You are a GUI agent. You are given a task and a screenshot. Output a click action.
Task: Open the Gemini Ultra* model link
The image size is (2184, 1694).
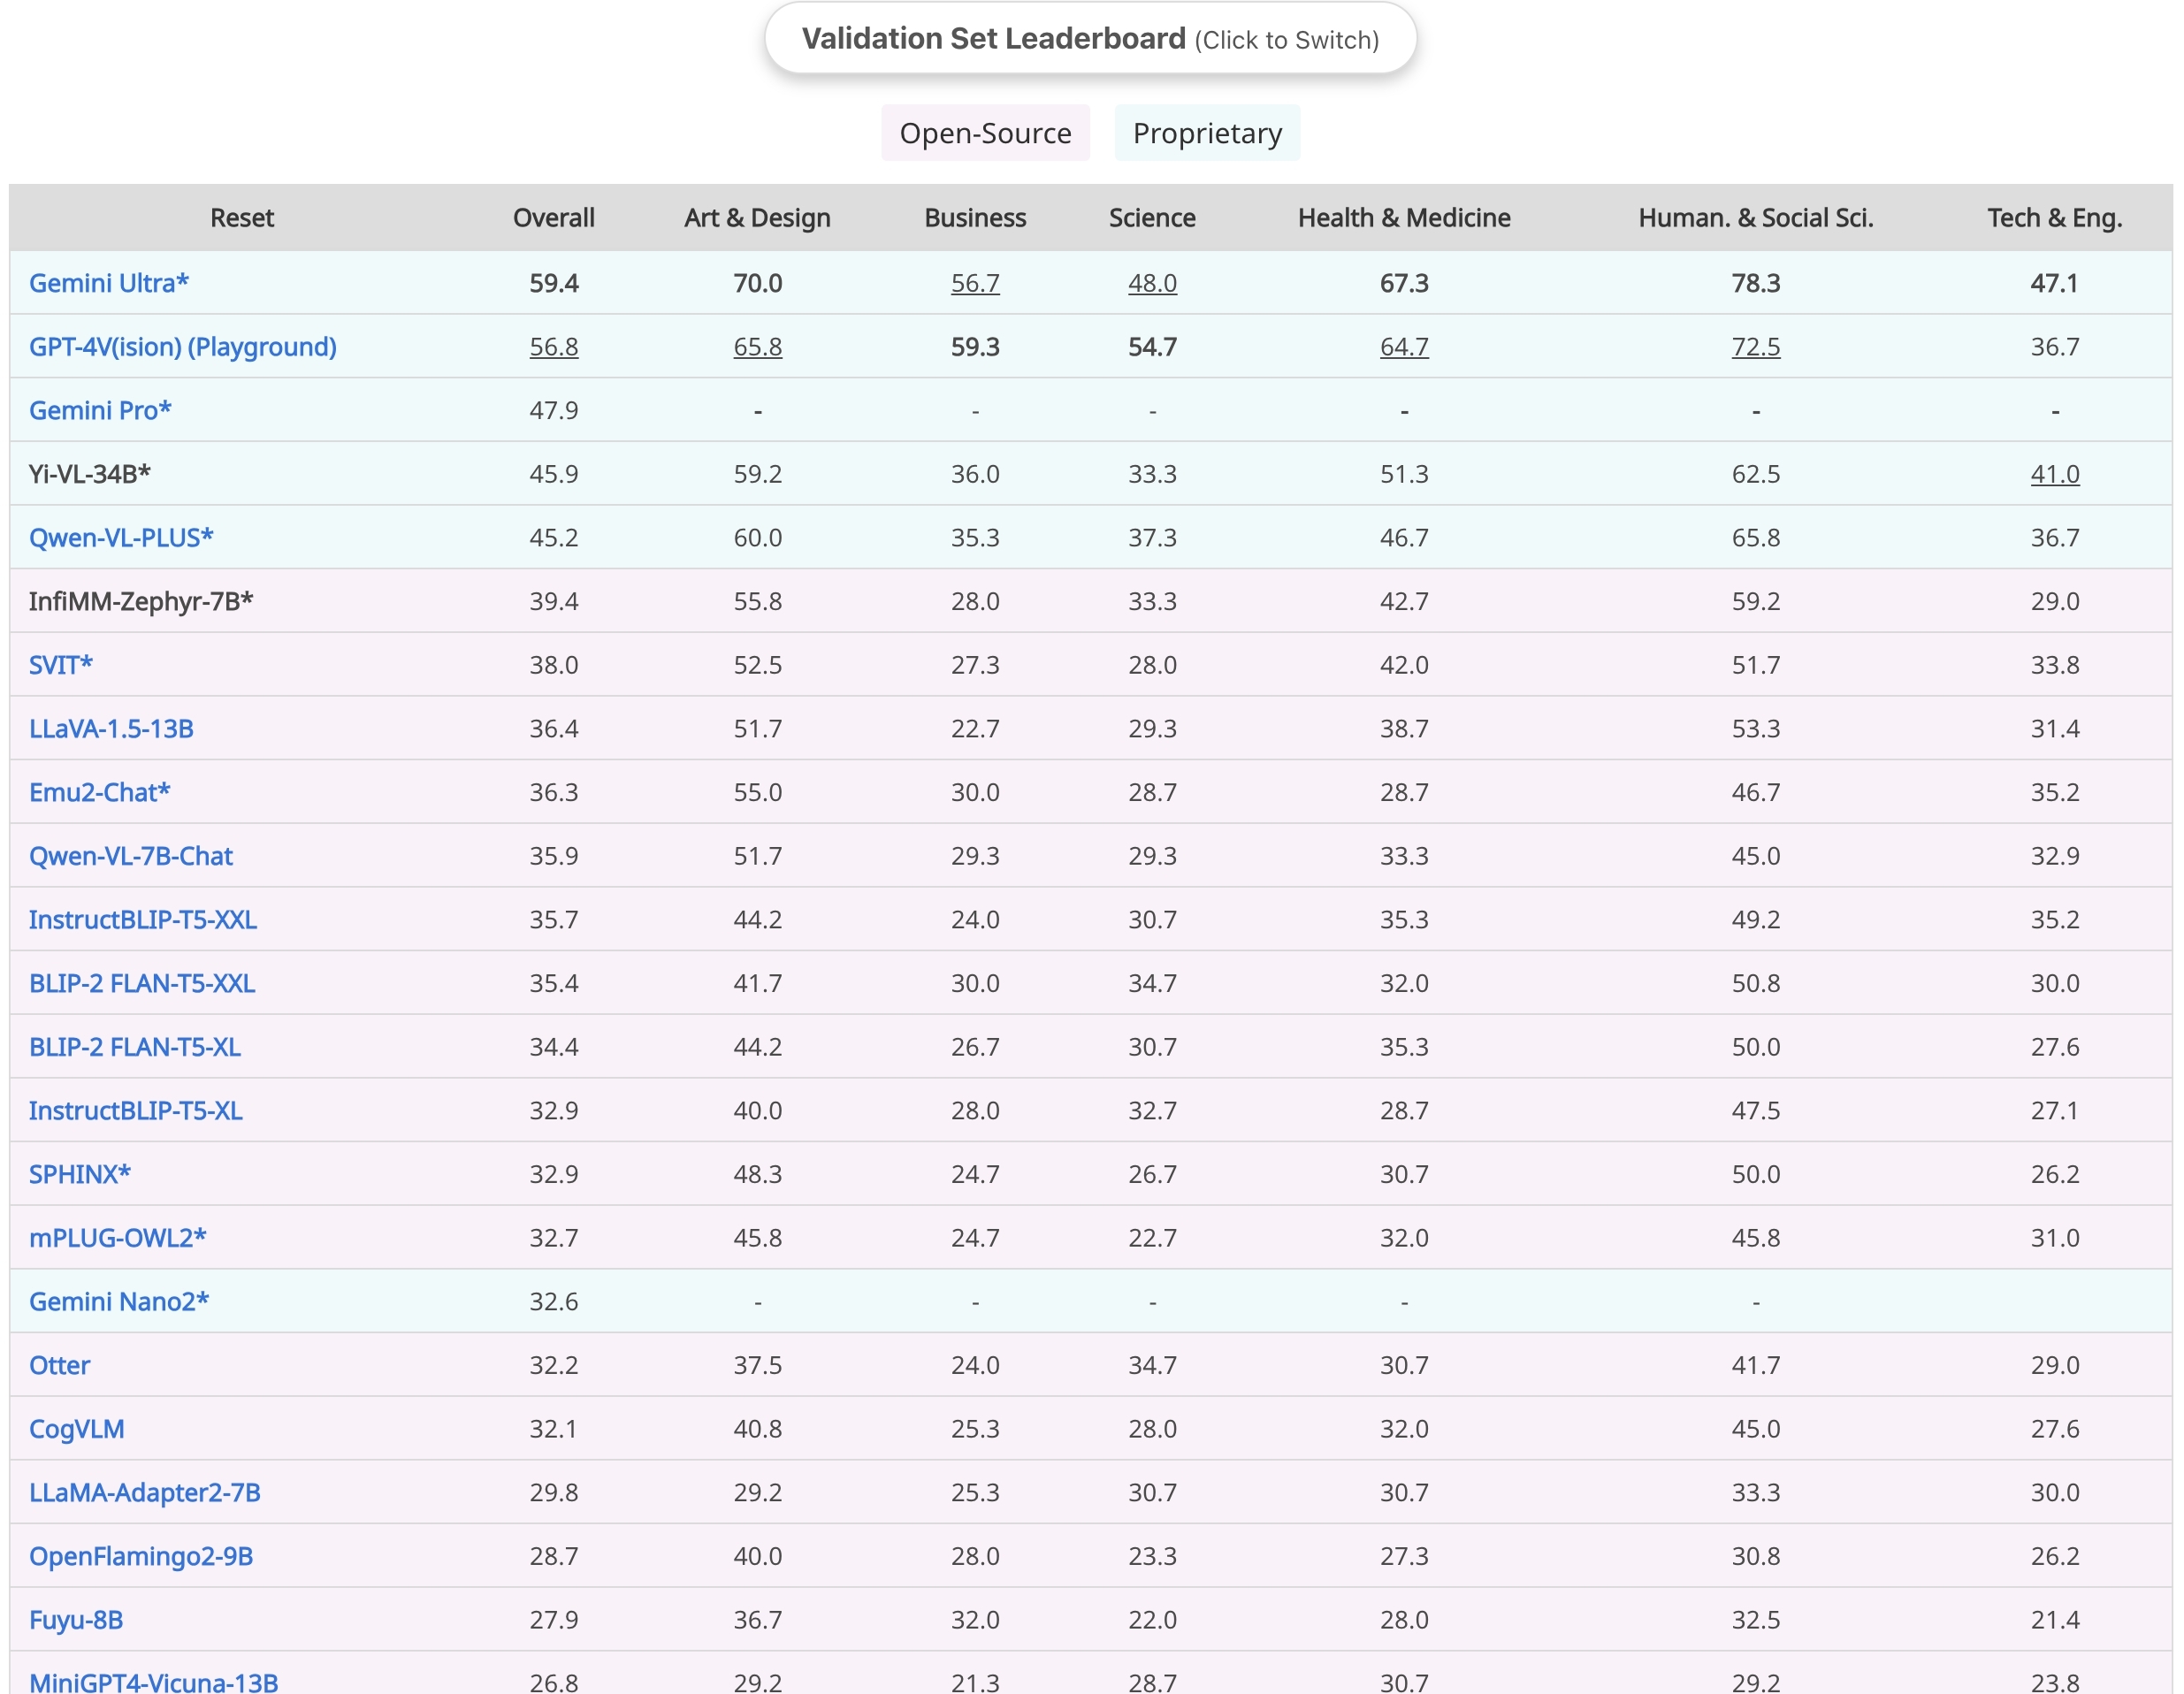point(109,283)
